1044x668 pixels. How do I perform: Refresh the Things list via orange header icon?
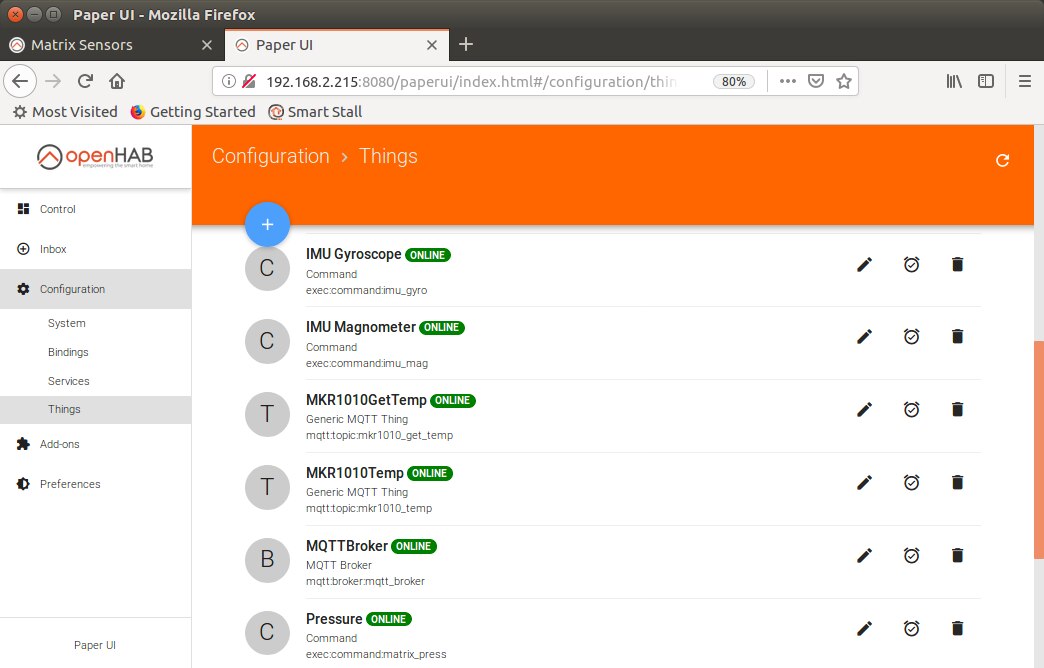(x=1002, y=161)
